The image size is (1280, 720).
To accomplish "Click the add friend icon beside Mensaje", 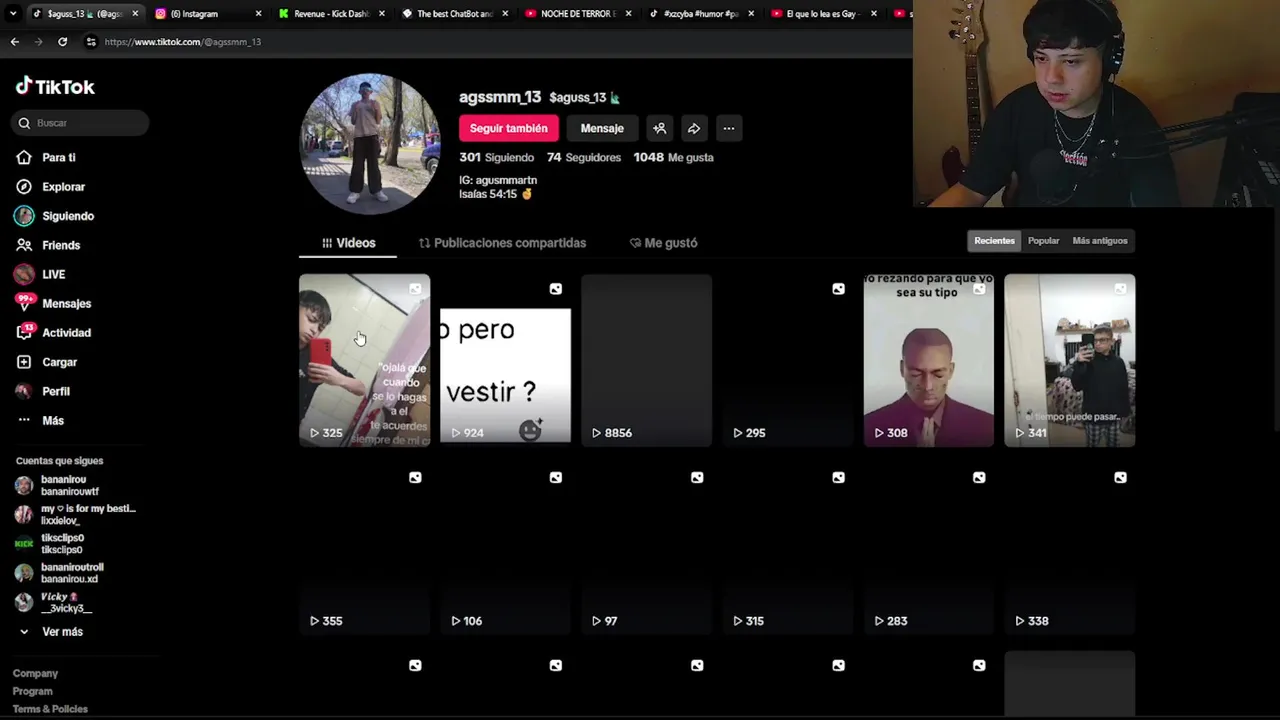I will (x=659, y=128).
